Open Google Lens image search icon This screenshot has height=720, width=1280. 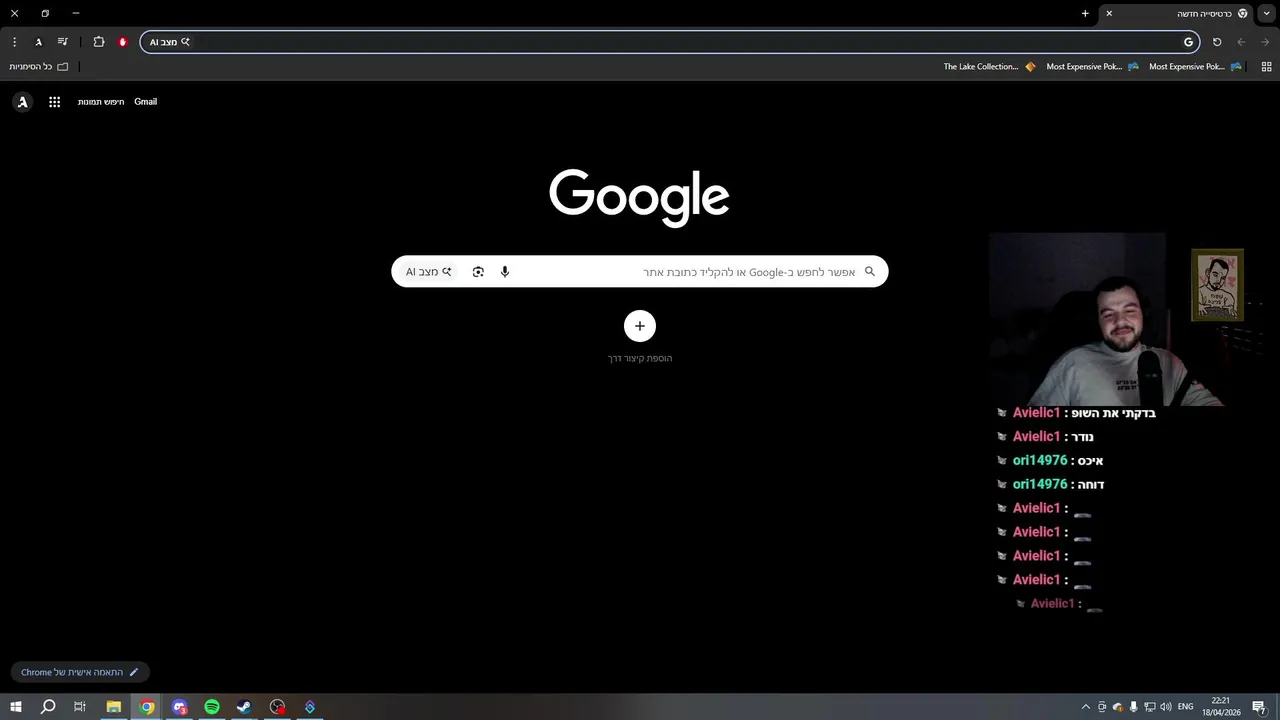coord(478,272)
